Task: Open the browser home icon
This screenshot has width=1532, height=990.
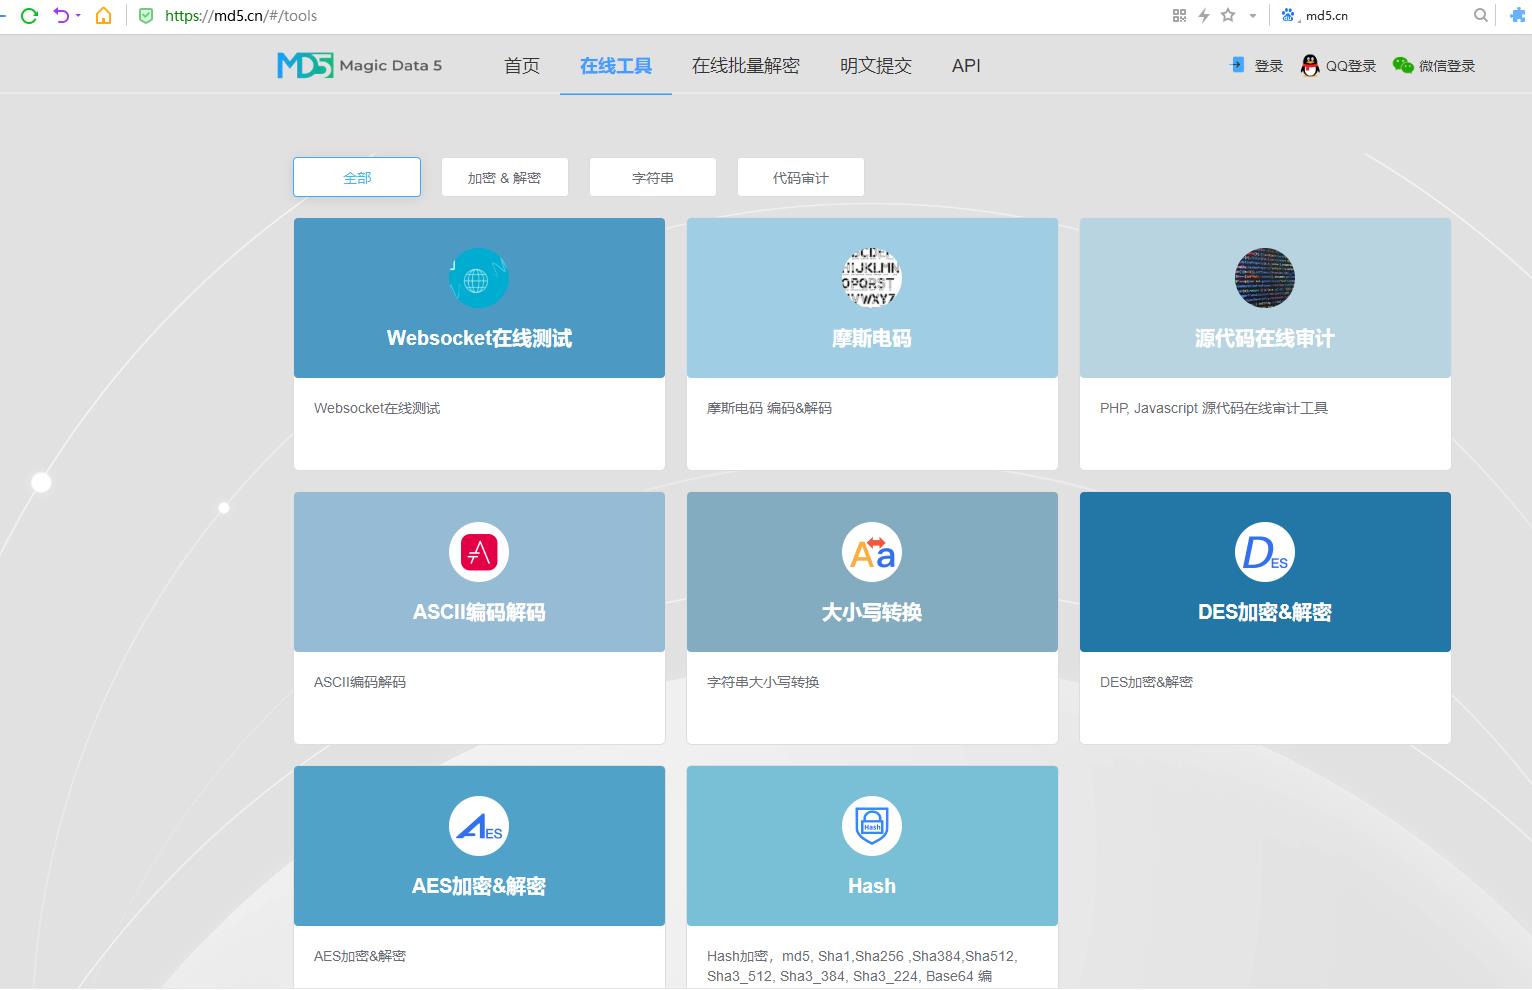Action: (x=103, y=15)
